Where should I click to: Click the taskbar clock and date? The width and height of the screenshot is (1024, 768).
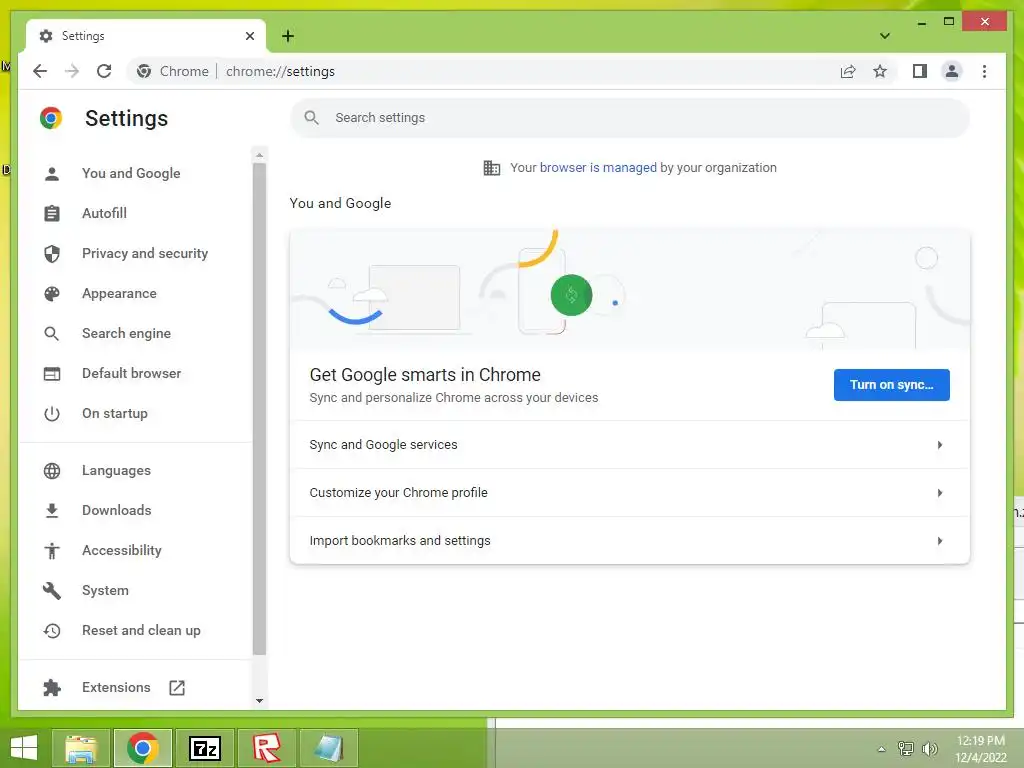(980, 749)
